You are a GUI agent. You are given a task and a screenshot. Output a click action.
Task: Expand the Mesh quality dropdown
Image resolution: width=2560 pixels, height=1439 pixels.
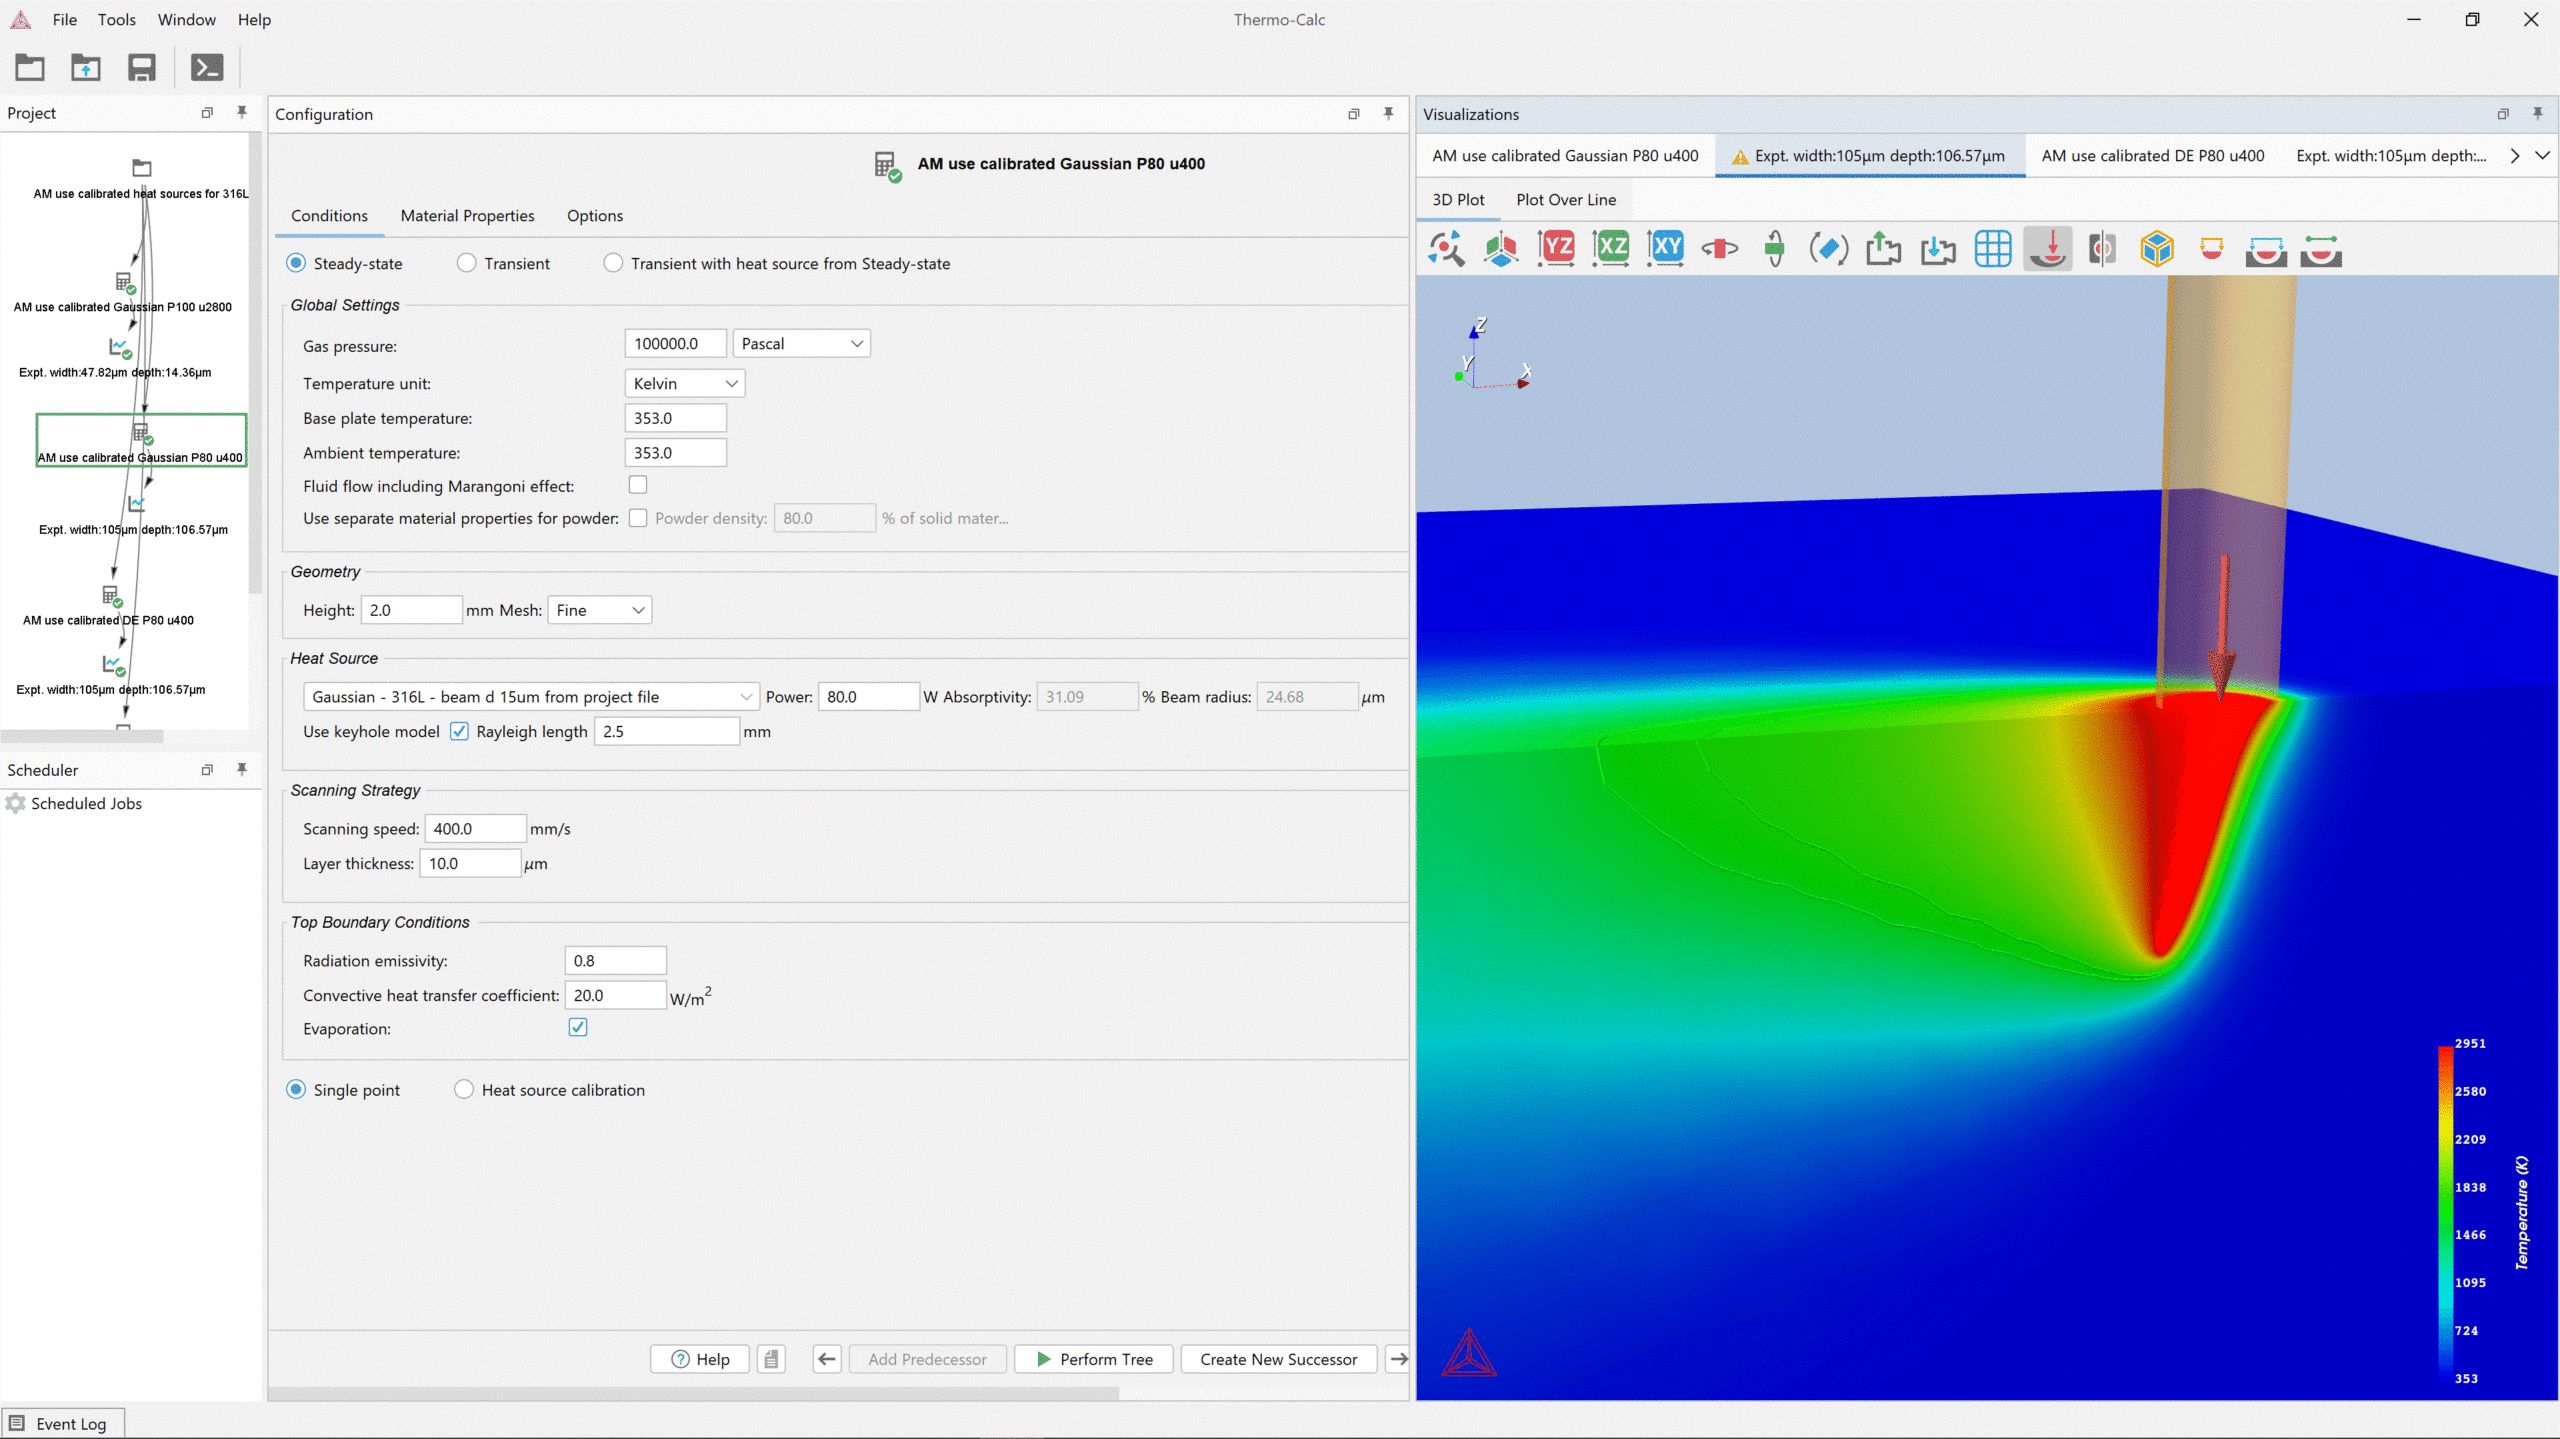point(598,609)
